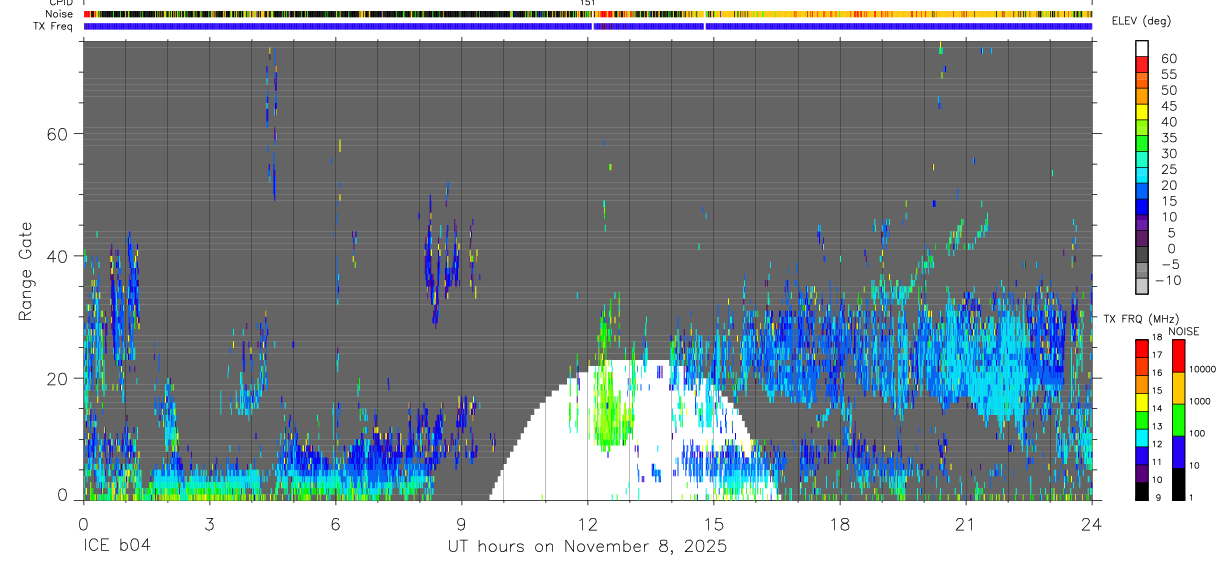This screenshot has height=567, width=1228.
Task: Select the yellow 1000–10000 segment of NOISE bar
Action: point(1179,387)
